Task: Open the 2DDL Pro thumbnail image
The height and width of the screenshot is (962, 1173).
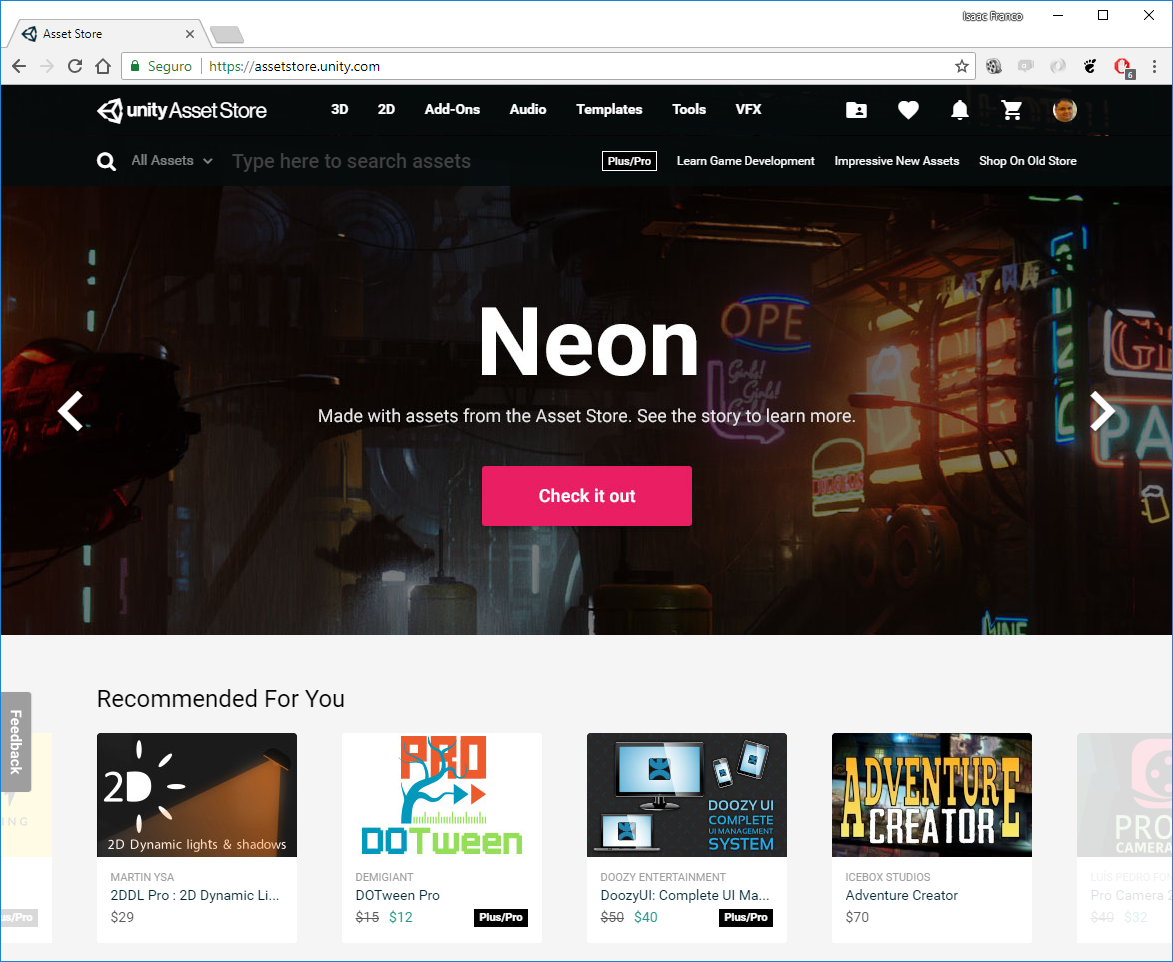Action: (x=197, y=794)
